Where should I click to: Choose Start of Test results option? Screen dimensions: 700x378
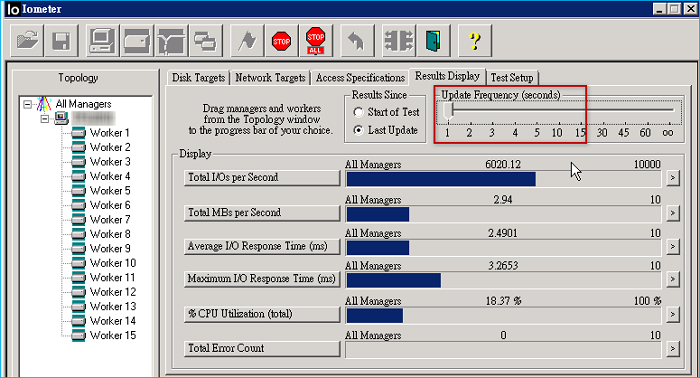358,112
